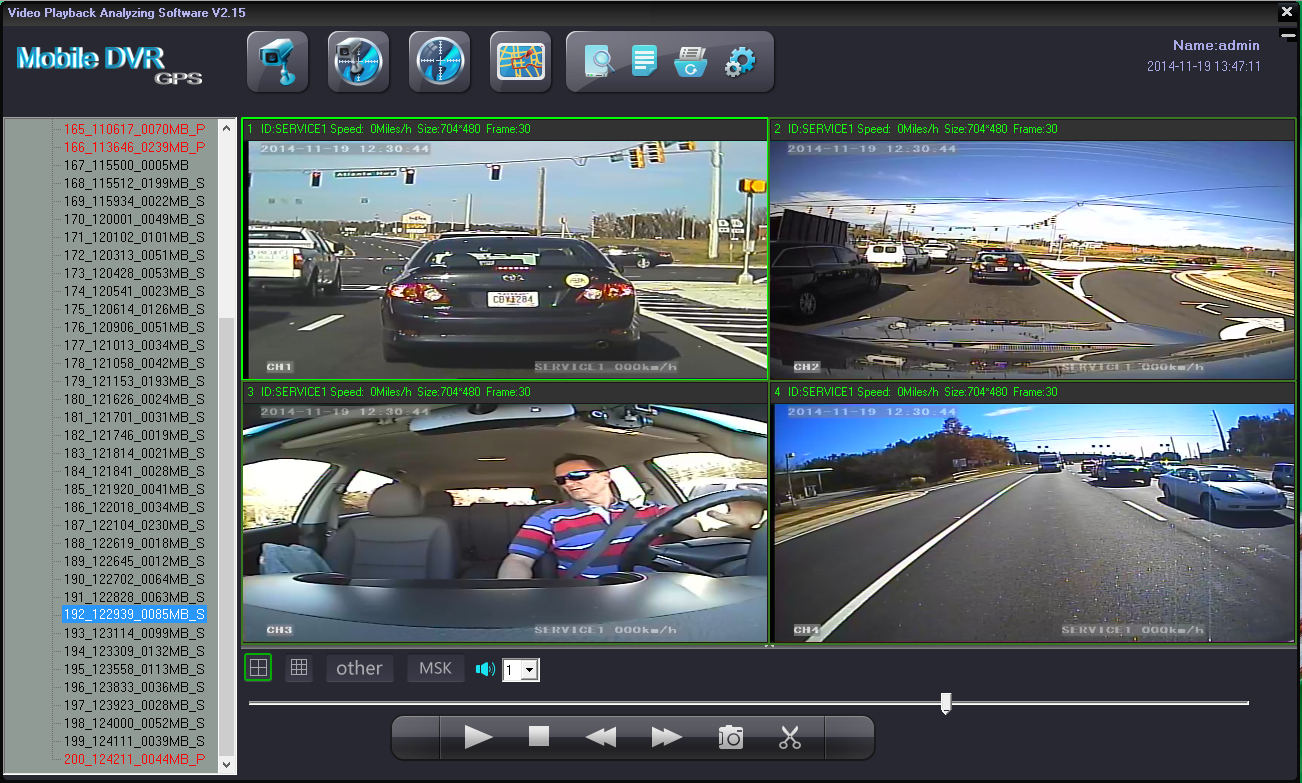Open the GPS crosshair tracking icon
Image resolution: width=1302 pixels, height=783 pixels.
pyautogui.click(x=439, y=62)
